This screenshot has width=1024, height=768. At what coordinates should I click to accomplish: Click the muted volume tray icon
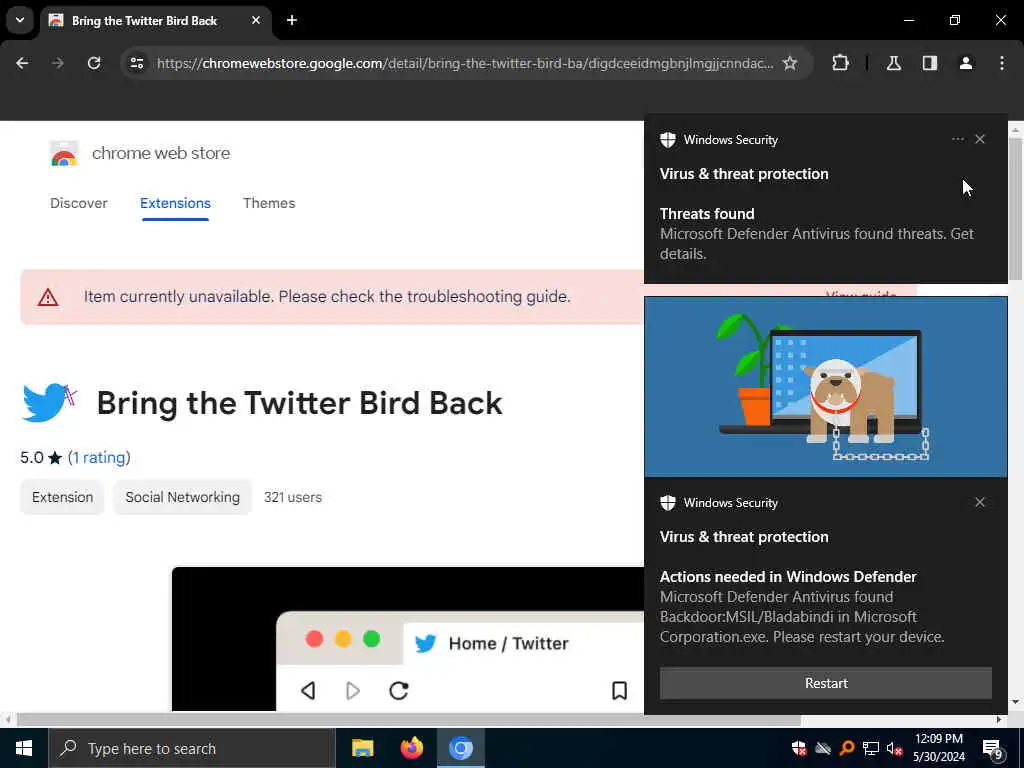tap(895, 748)
